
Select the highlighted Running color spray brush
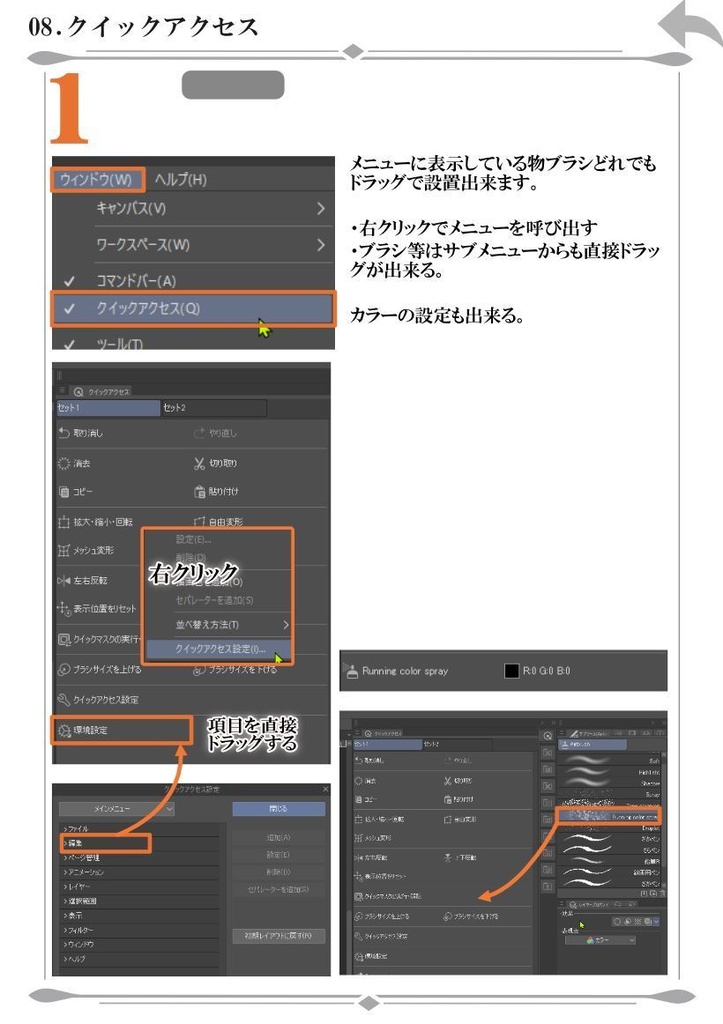(x=609, y=816)
